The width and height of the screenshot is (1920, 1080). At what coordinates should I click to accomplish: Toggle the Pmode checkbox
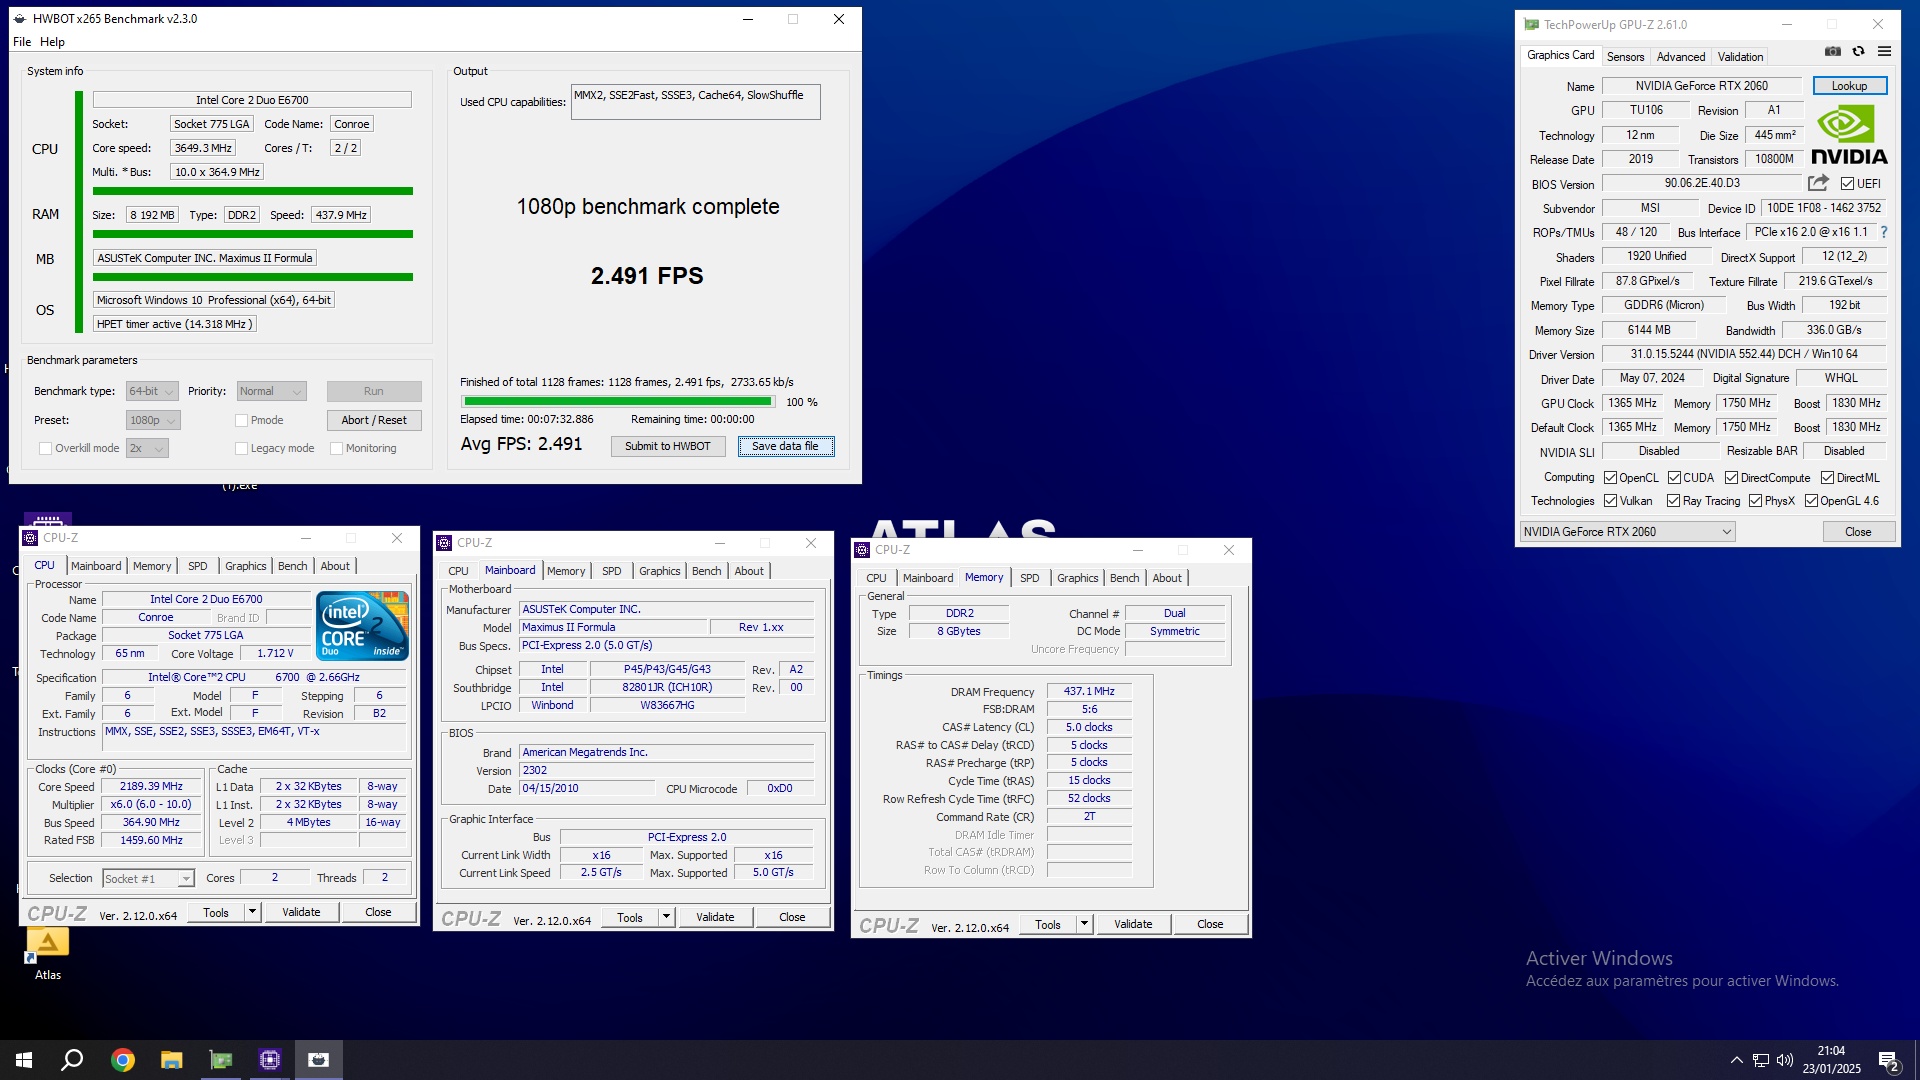click(x=241, y=421)
